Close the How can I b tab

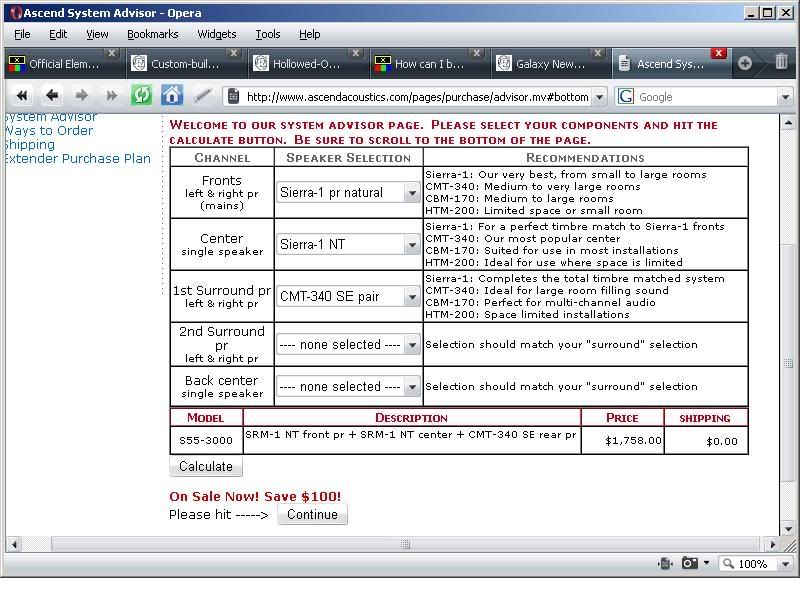[x=477, y=53]
